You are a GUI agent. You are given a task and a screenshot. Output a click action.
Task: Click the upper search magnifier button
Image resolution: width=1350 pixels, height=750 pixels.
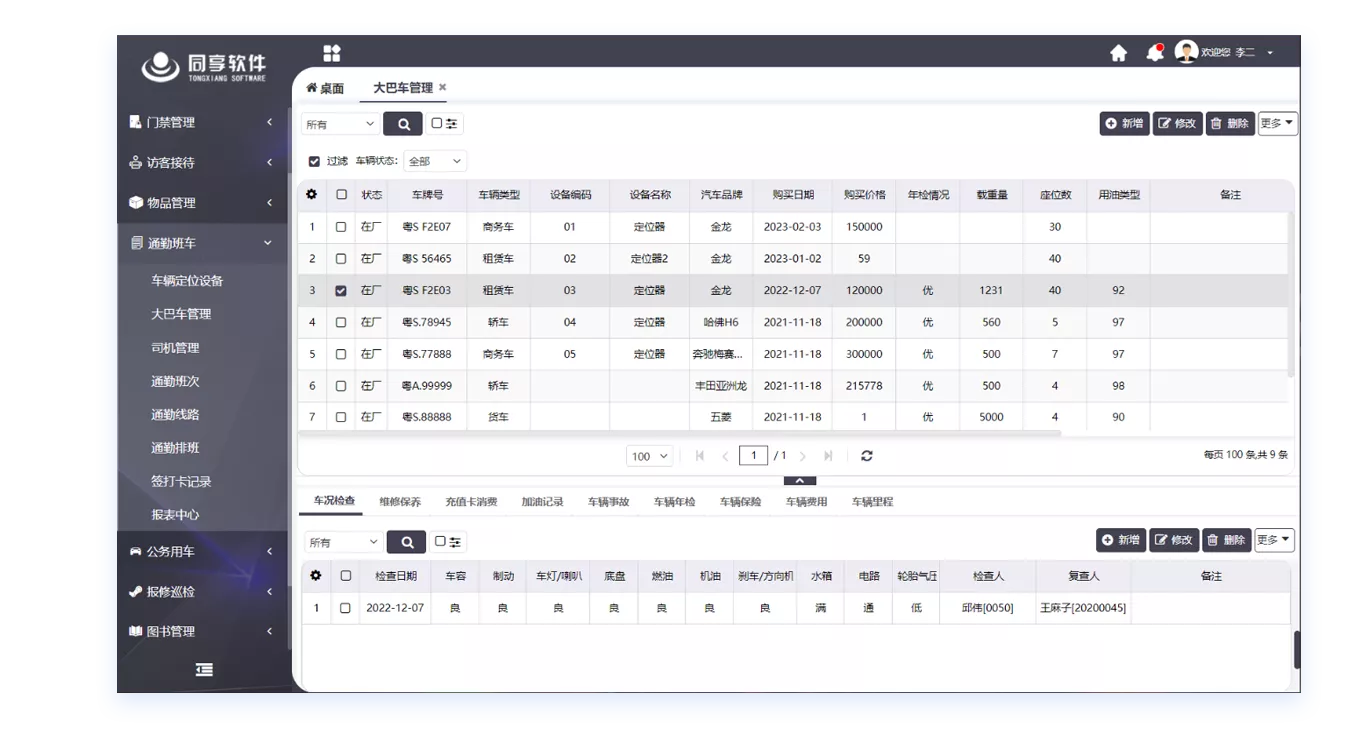pos(404,124)
